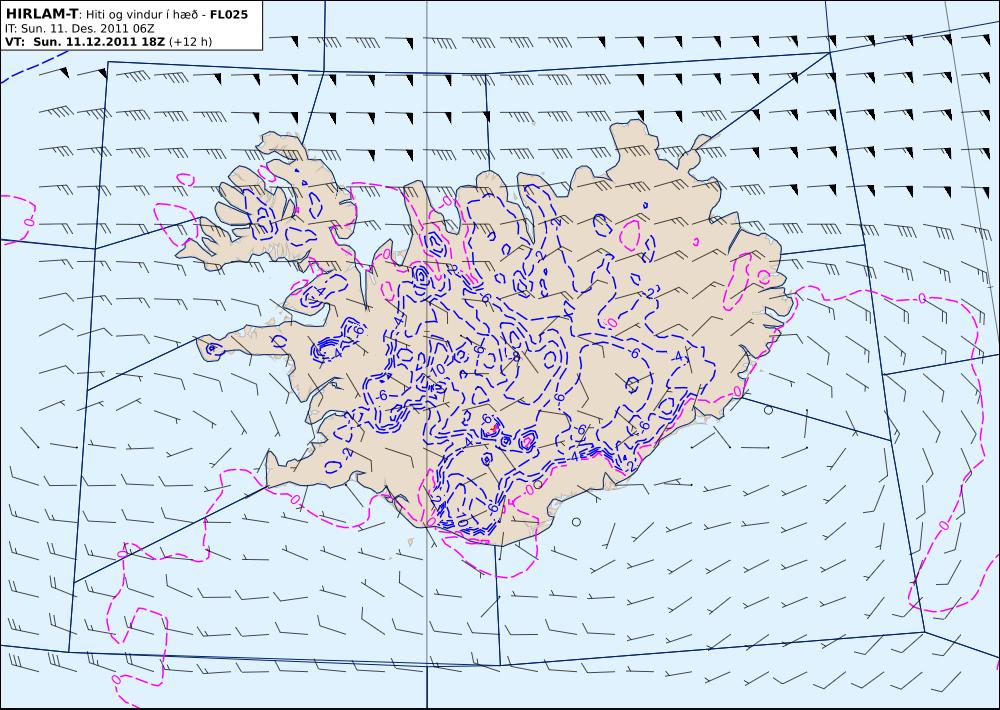The image size is (1000, 710).
Task: Click the VT: Sun. 11.12.2011 18Z valid time
Action: [85, 42]
